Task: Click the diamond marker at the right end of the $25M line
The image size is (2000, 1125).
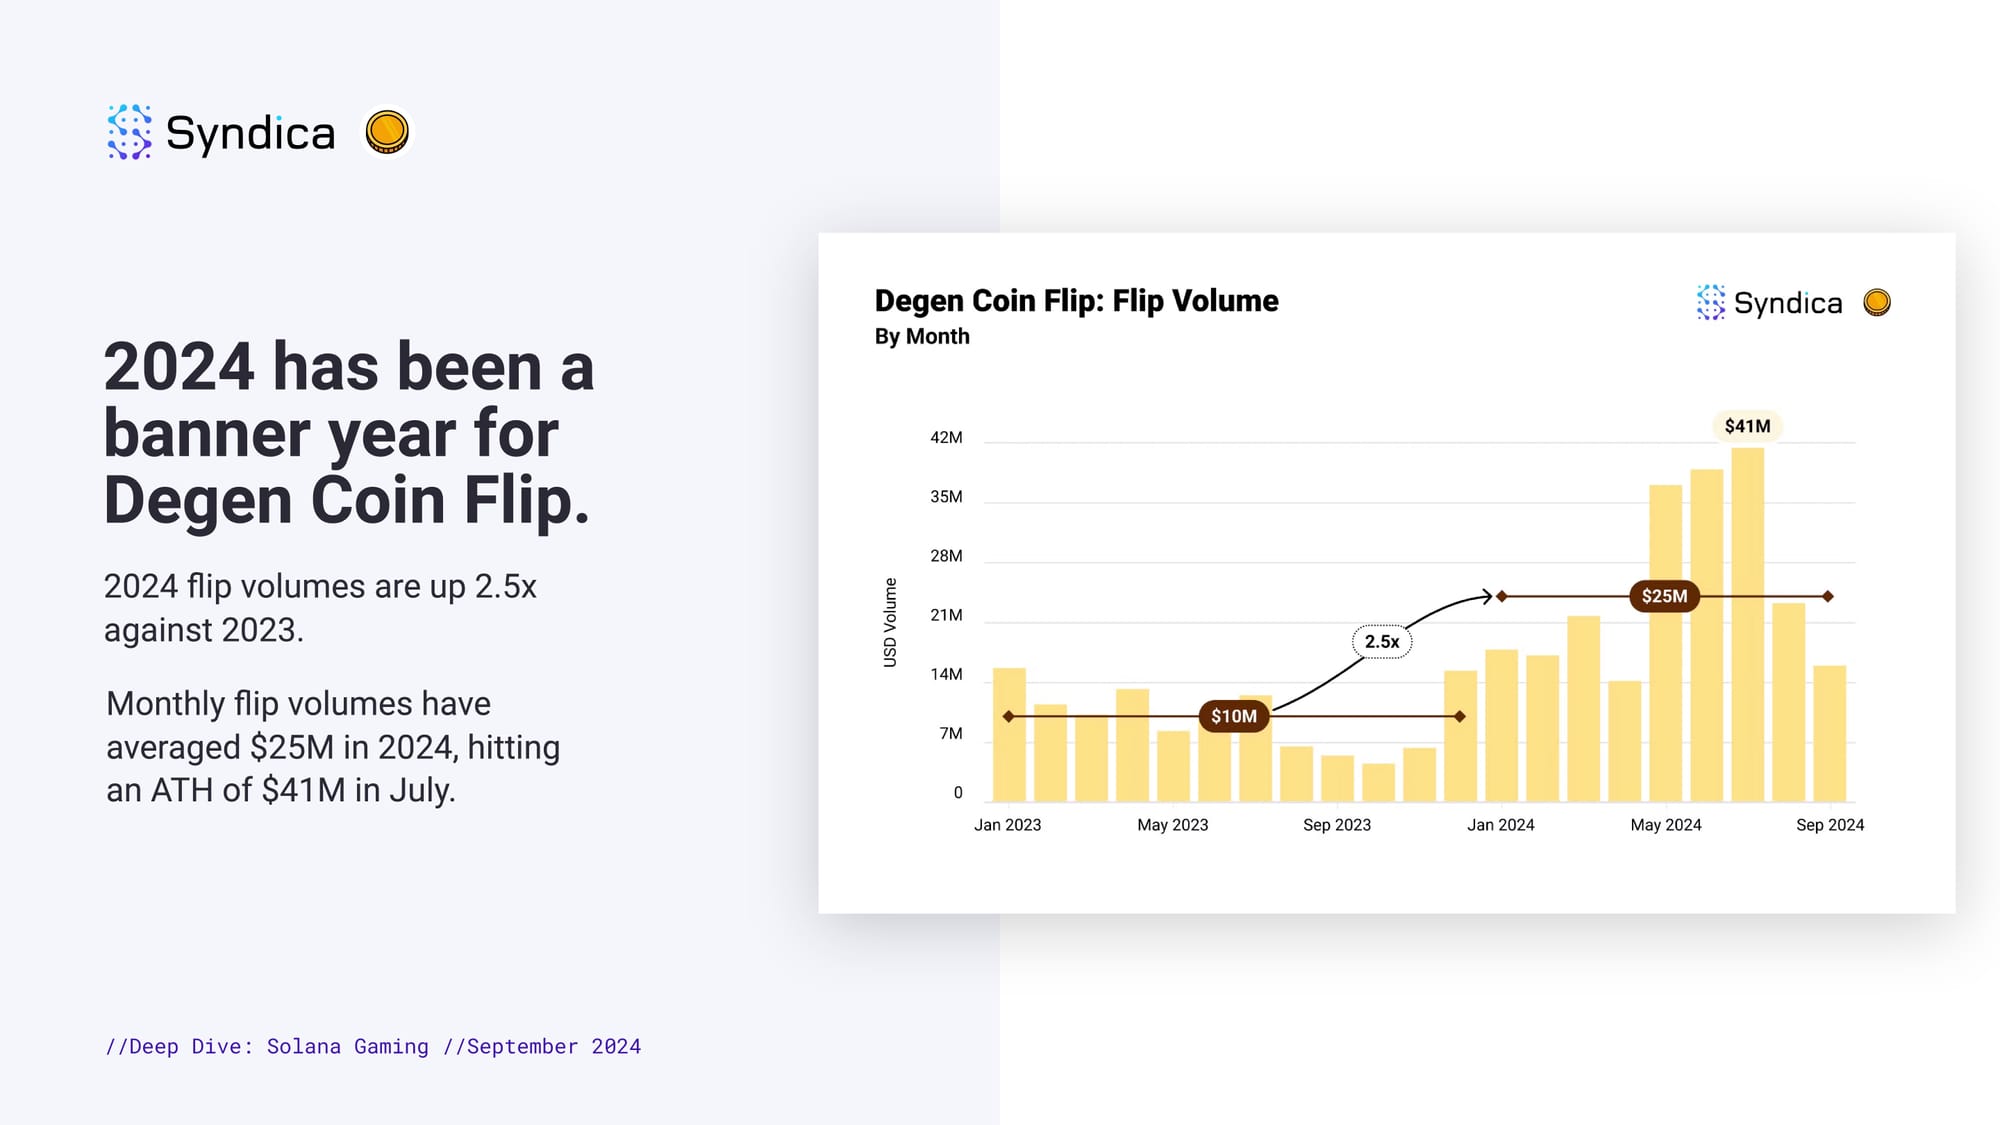Action: [1828, 596]
